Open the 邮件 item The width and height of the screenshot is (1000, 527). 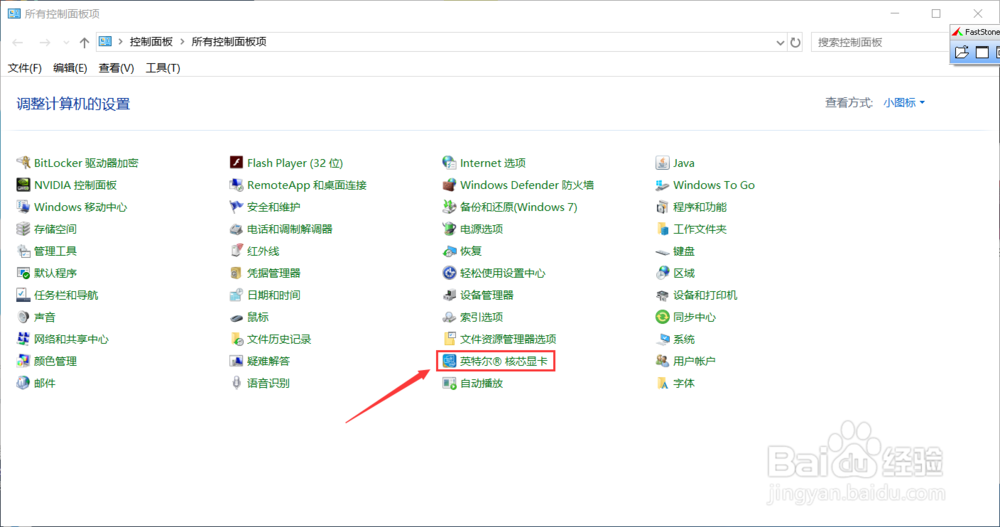coord(36,383)
